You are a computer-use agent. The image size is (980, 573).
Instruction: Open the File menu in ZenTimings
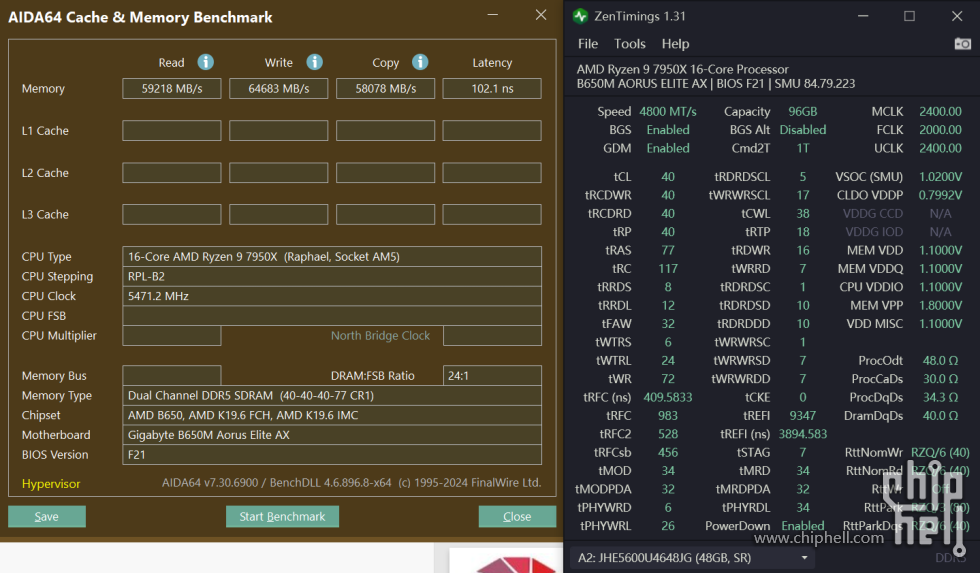[x=588, y=44]
